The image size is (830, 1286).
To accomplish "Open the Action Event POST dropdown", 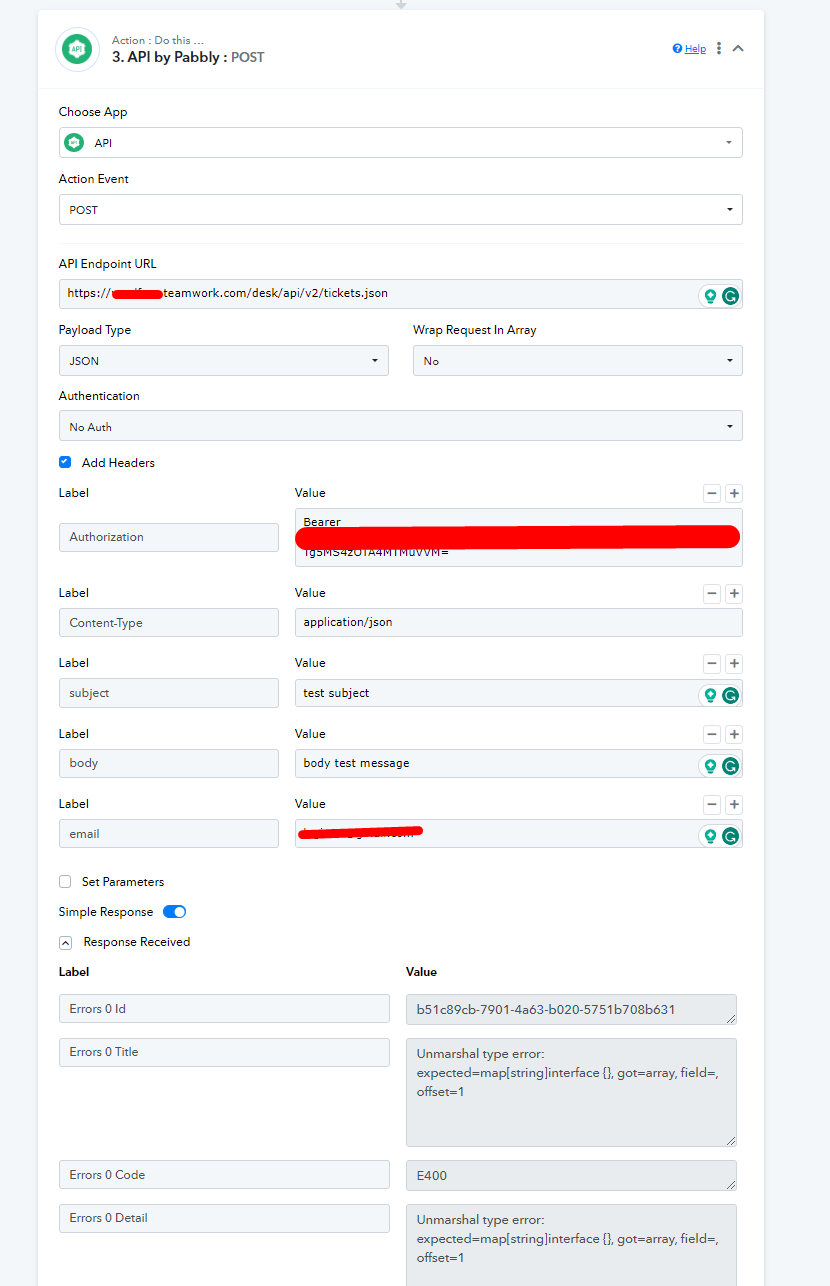I will pyautogui.click(x=400, y=210).
